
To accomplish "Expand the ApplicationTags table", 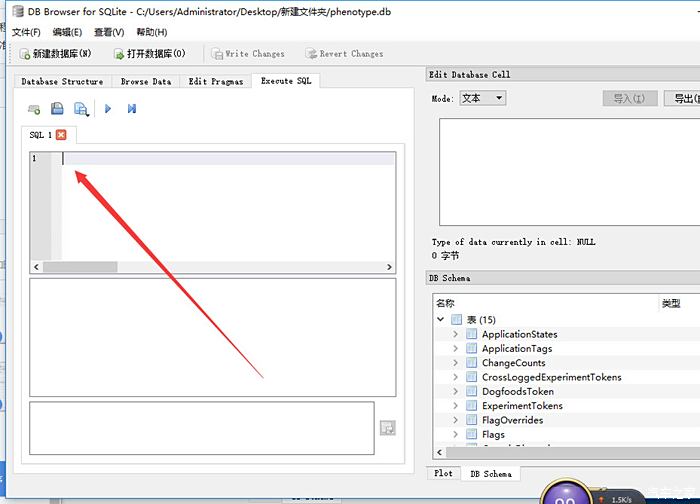I will coord(455,348).
